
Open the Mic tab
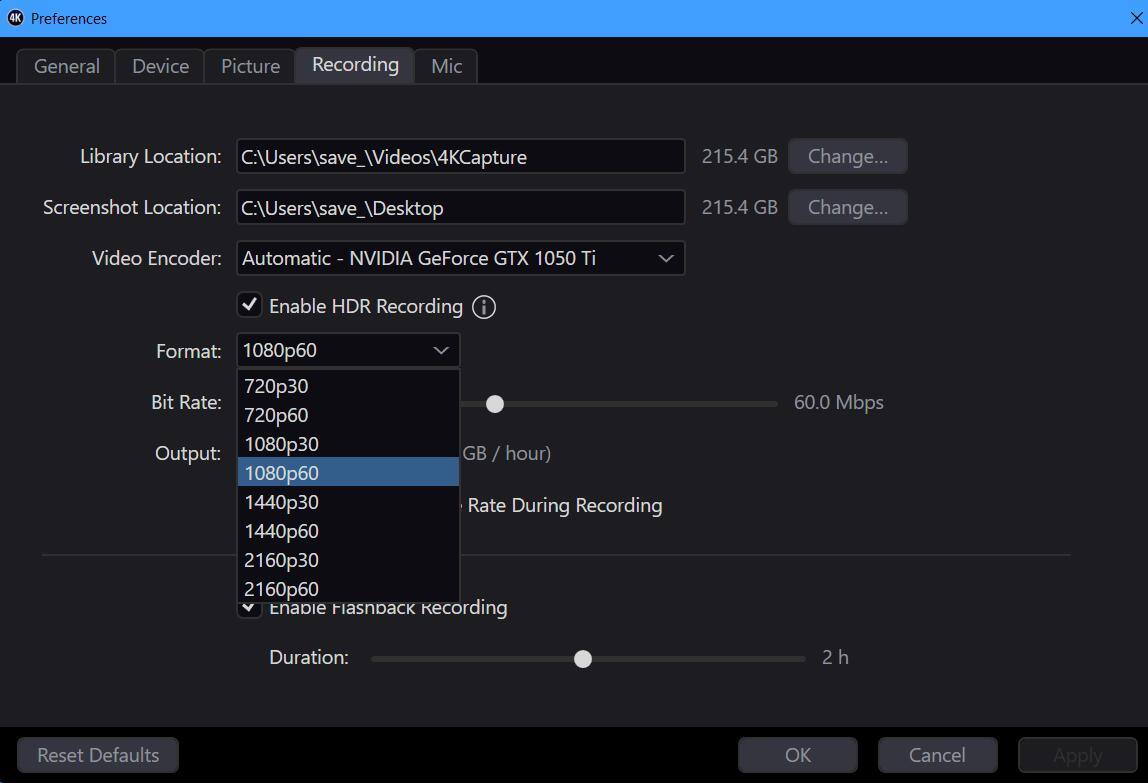click(x=446, y=66)
